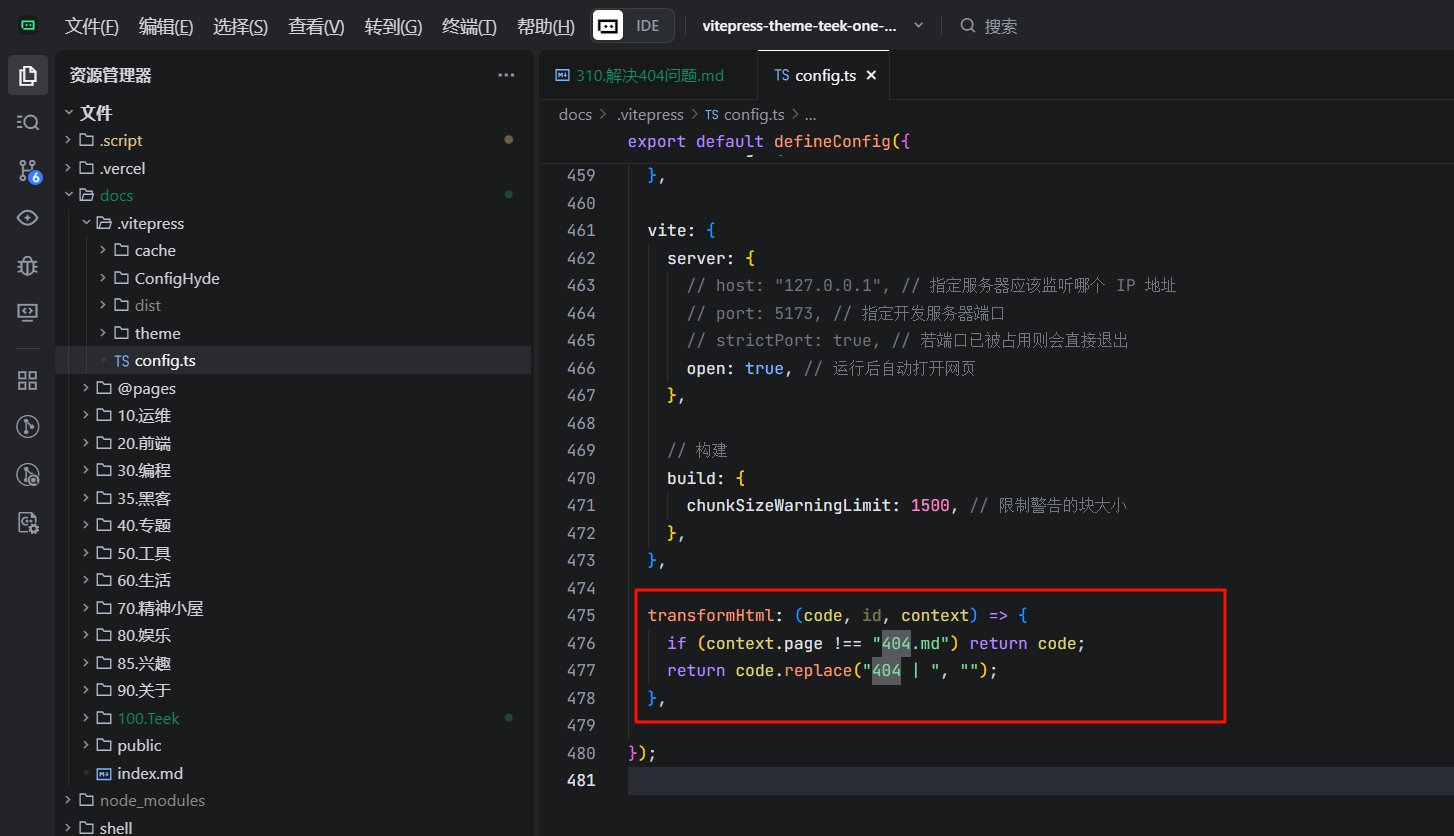Open the extensions grid icon view

coord(28,380)
